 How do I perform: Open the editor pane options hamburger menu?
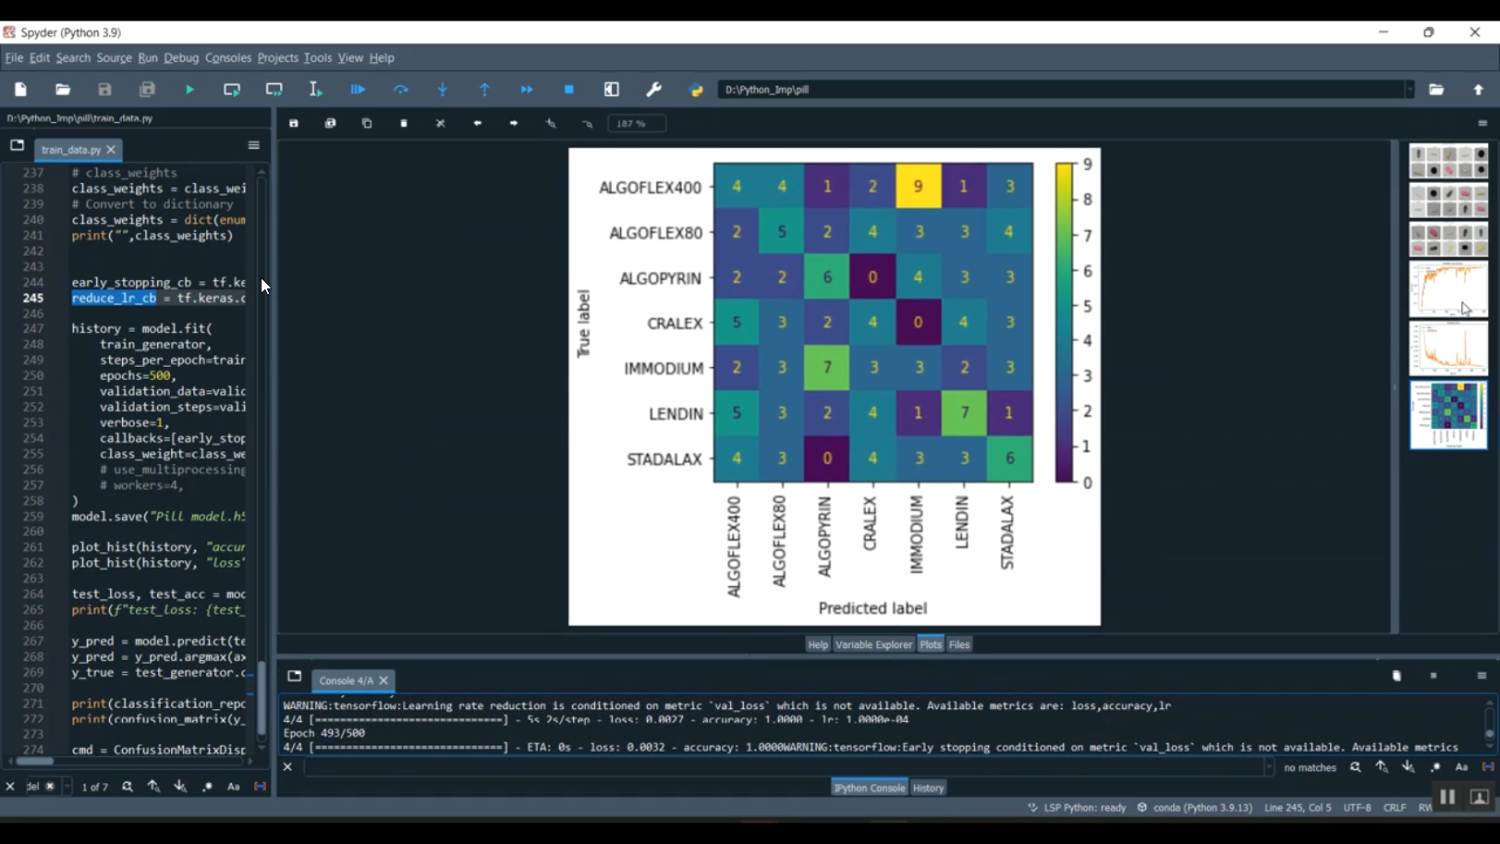coord(254,146)
